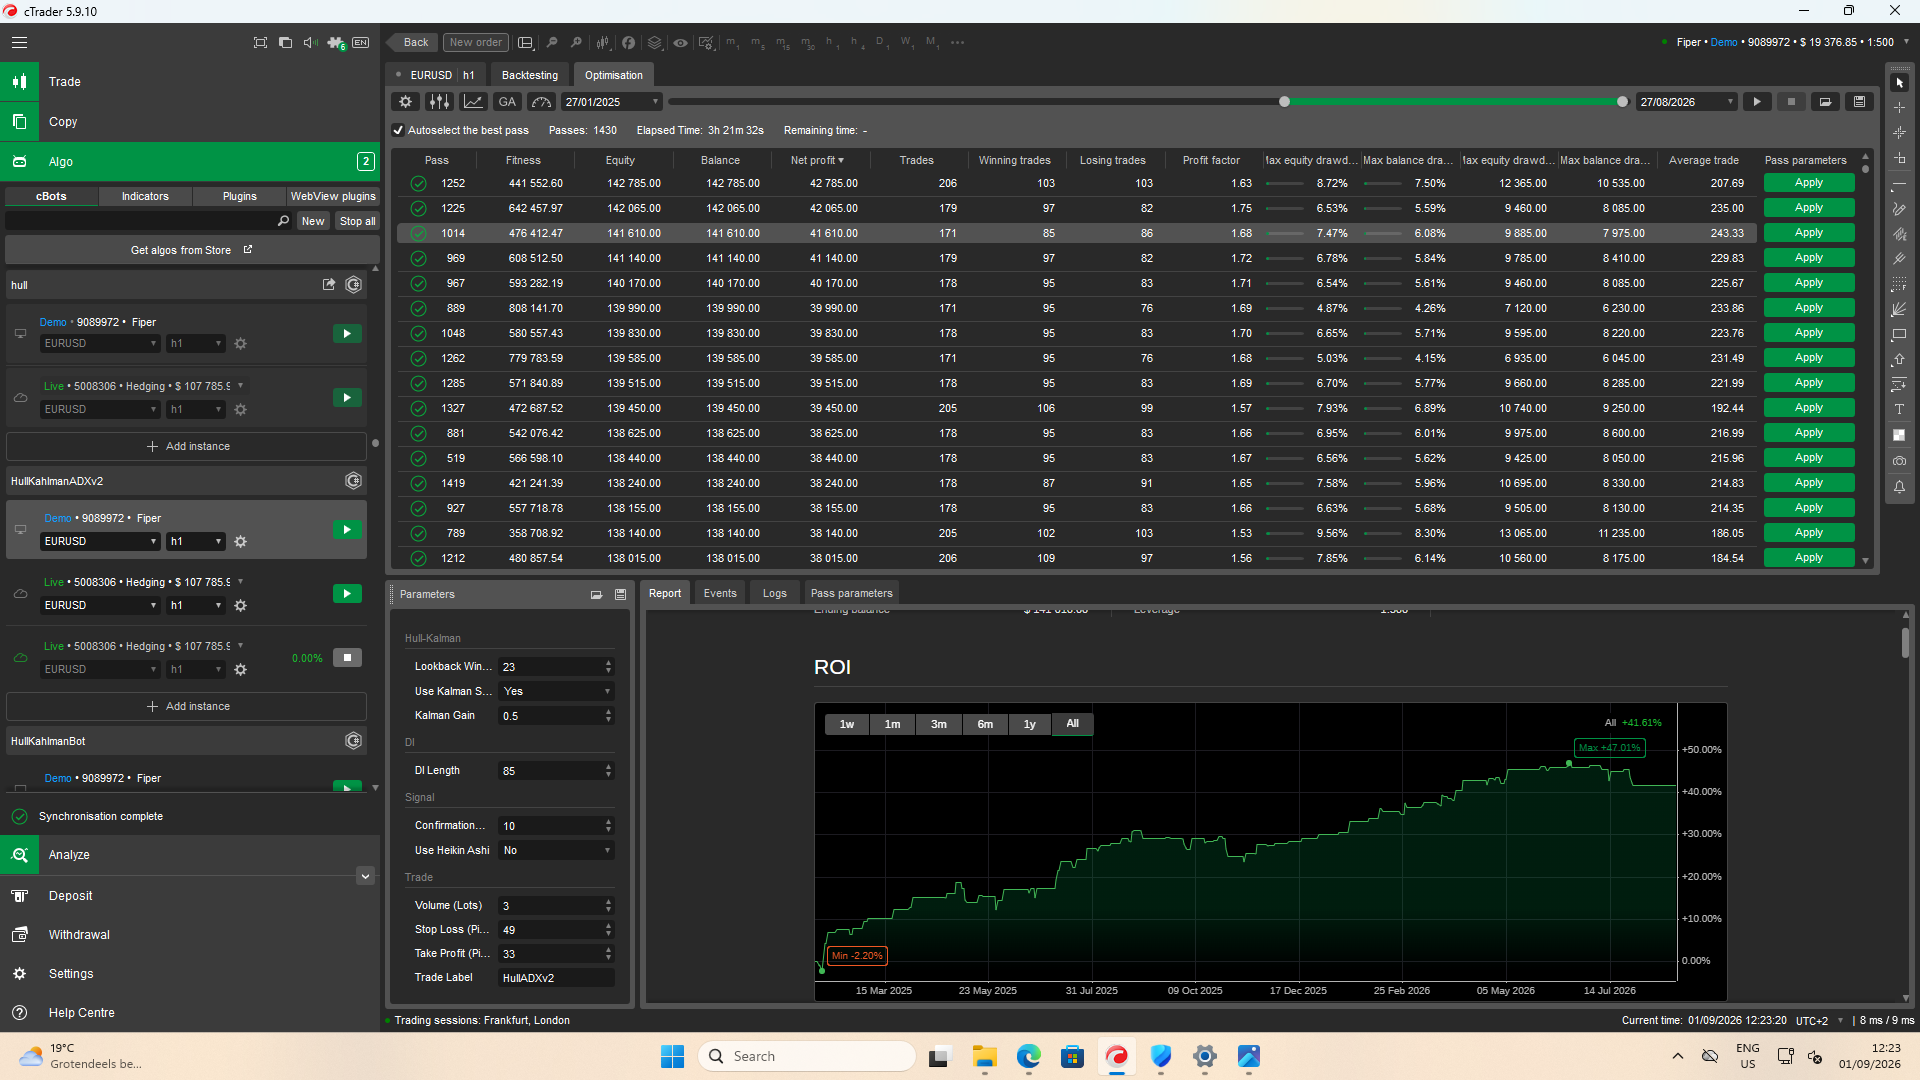Select pass 1252 status circle
This screenshot has width=1920, height=1080.
(418, 184)
